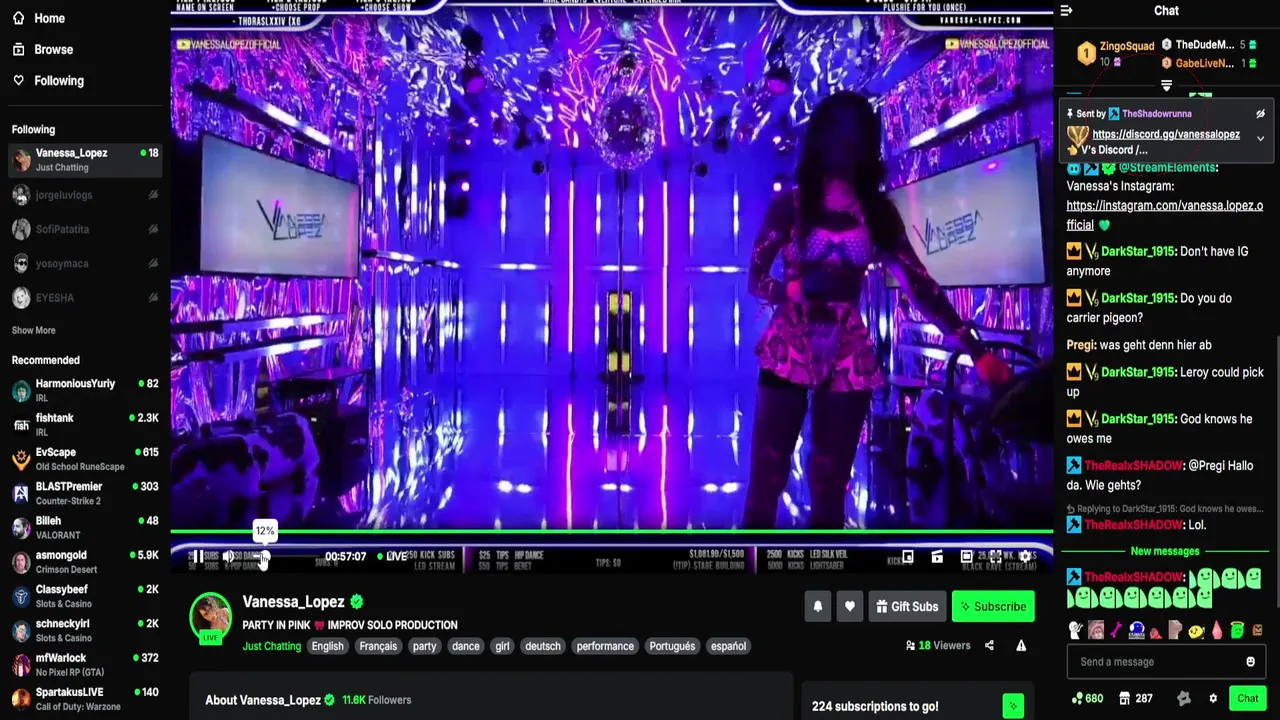
Task: Pause the live stream video
Action: 198,557
